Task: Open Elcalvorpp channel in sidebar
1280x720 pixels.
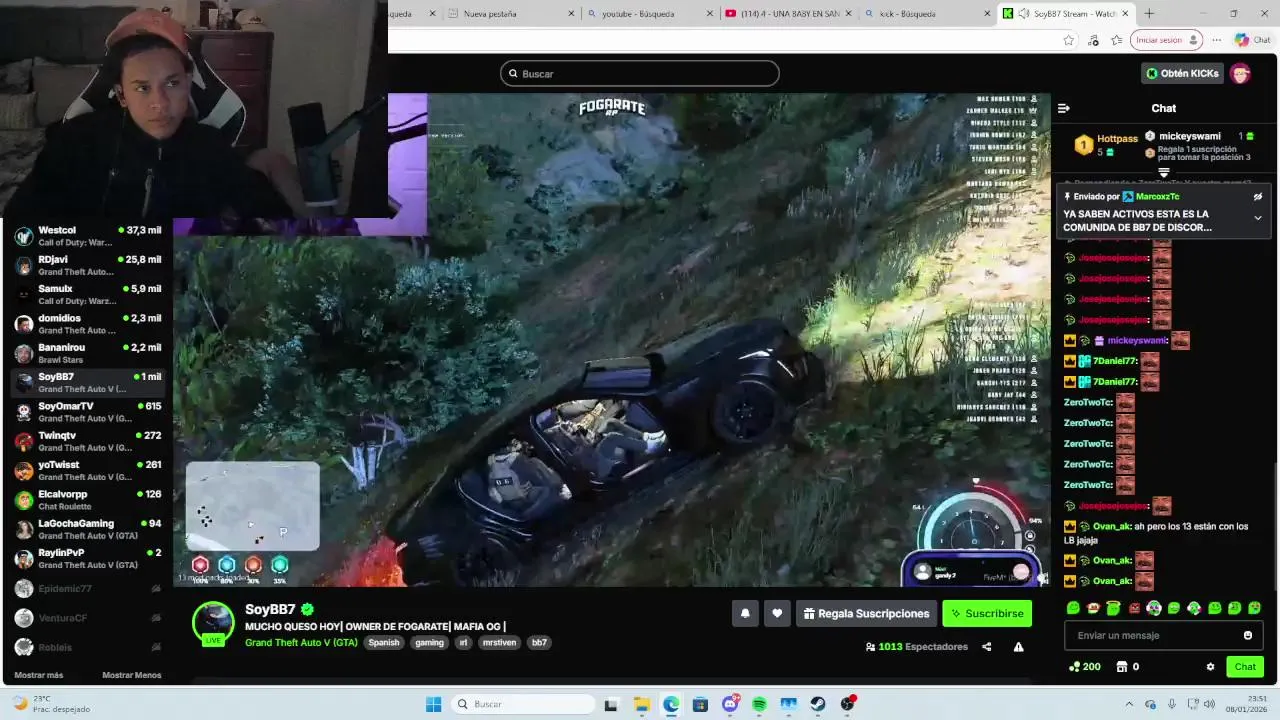Action: (x=88, y=500)
